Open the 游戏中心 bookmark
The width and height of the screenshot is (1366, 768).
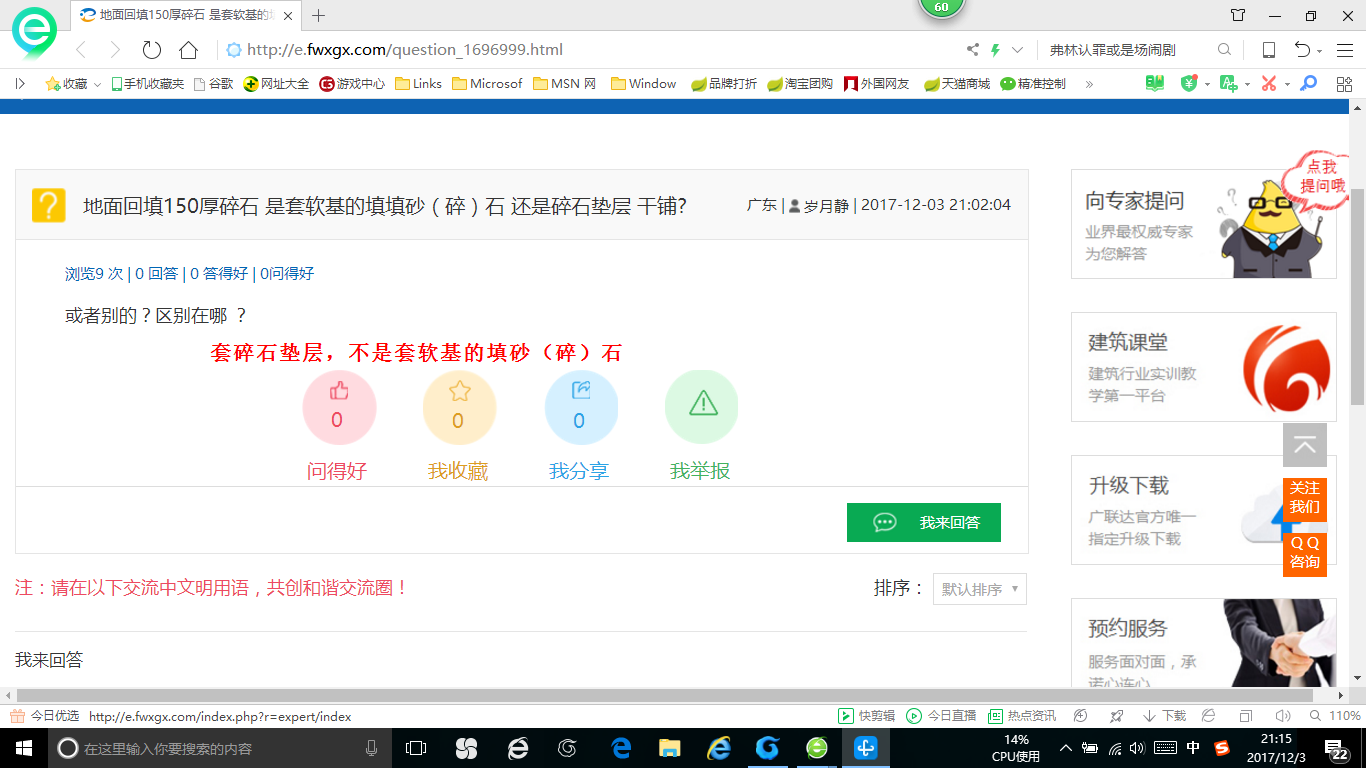[352, 84]
